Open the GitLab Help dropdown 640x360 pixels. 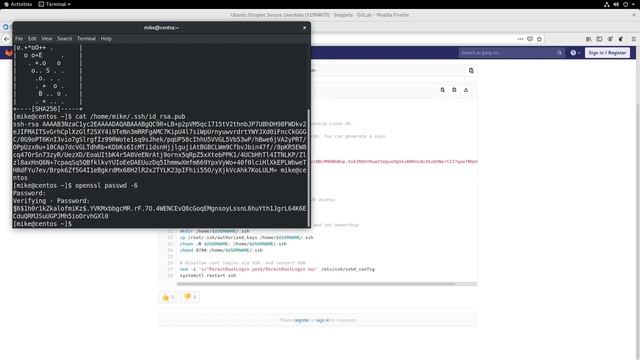(575, 53)
